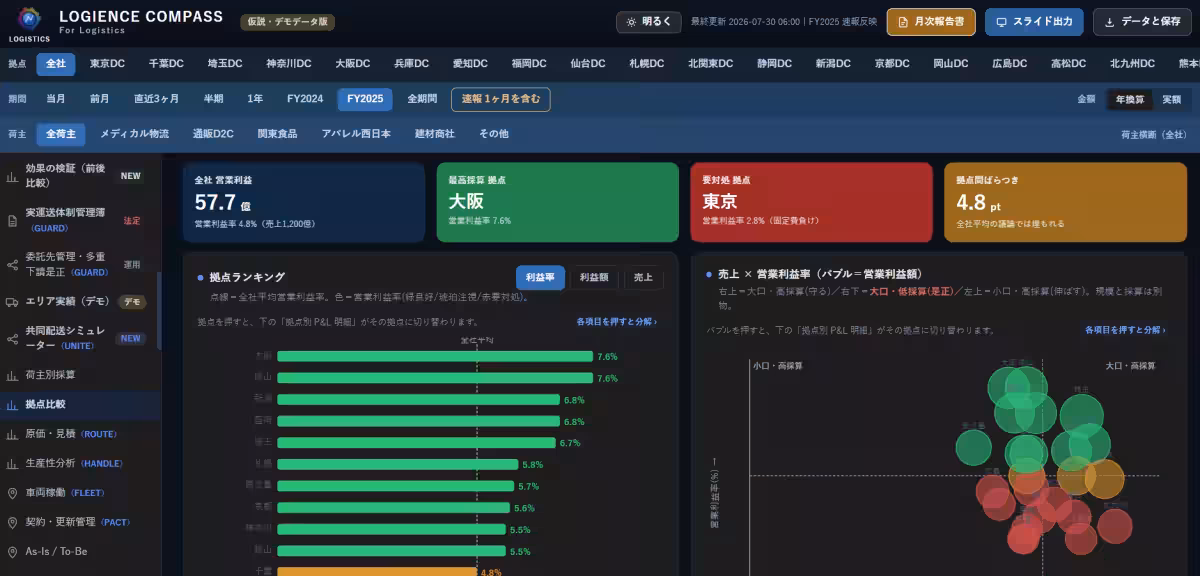
Task: Filter shipper to アパレル西日本
Action: click(x=356, y=133)
